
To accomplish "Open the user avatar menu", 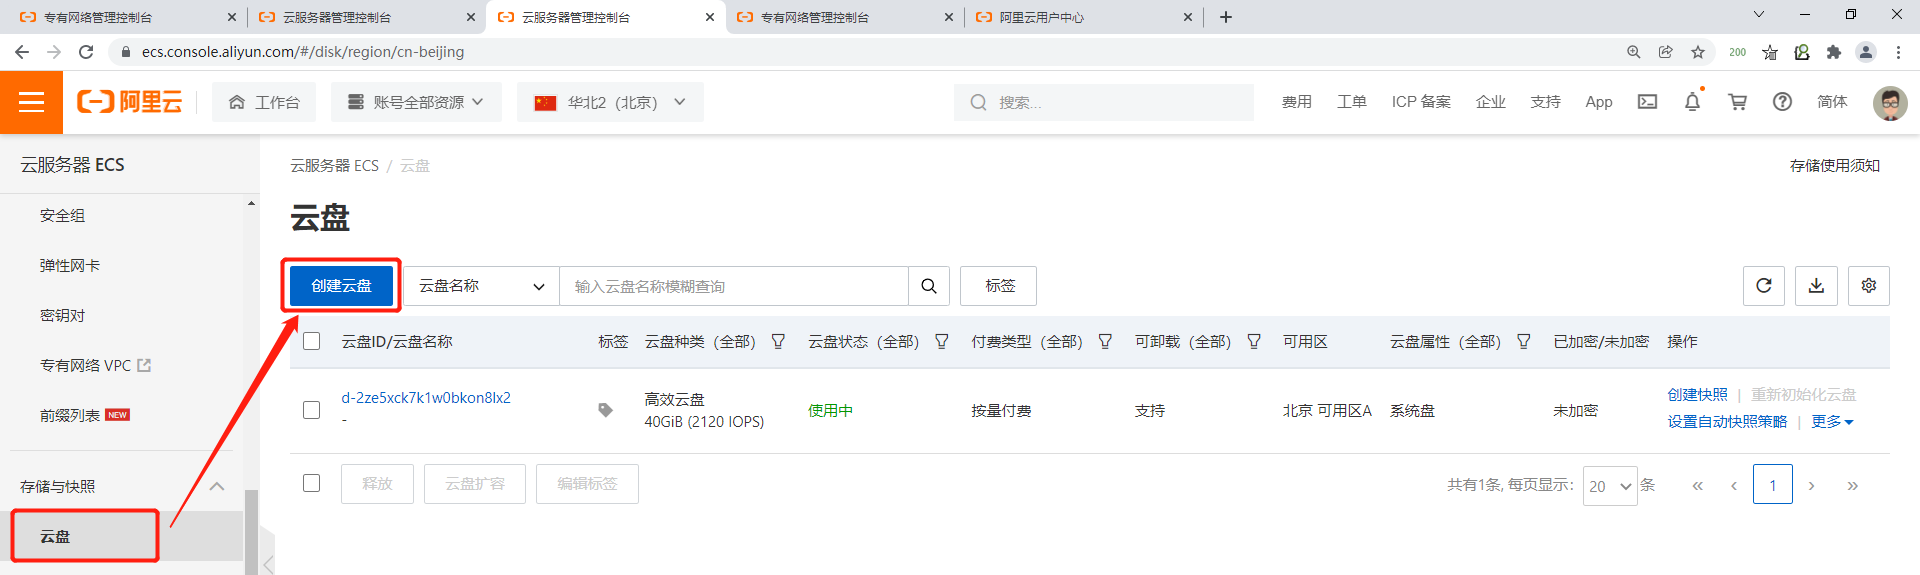I will (1889, 102).
